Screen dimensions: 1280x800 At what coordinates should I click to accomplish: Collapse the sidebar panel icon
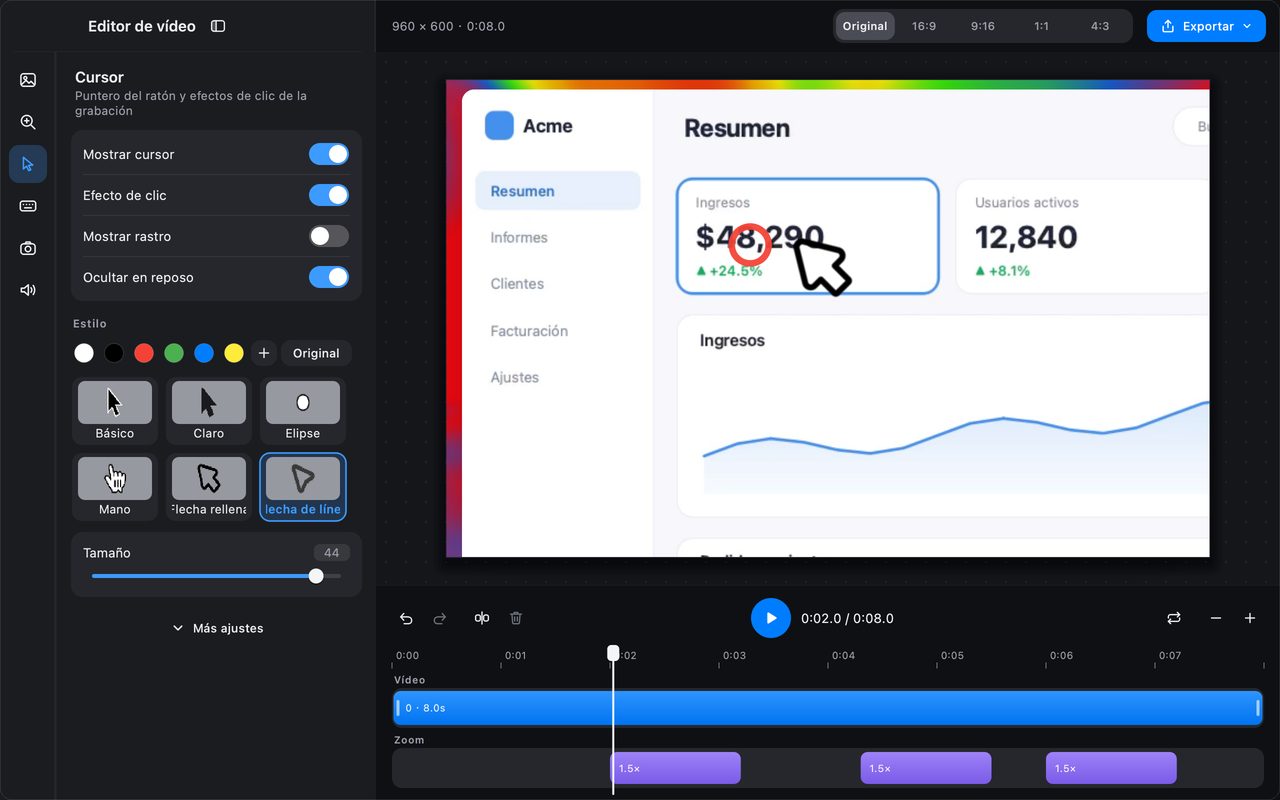[218, 26]
